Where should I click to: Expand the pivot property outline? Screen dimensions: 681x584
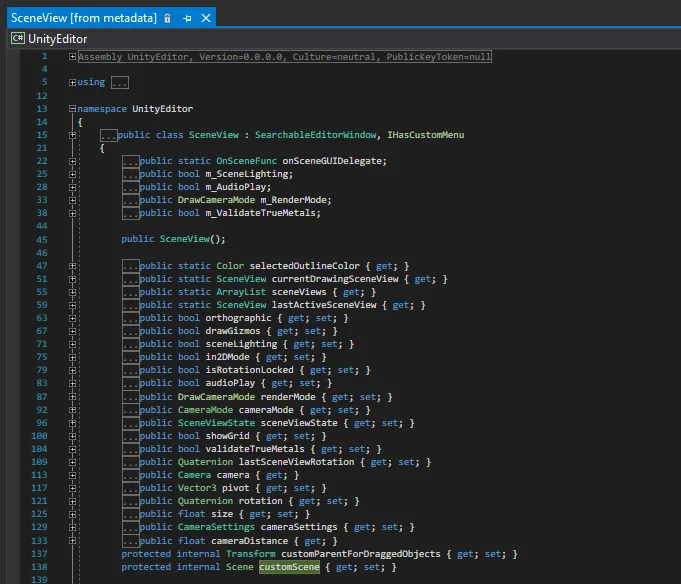[73, 488]
